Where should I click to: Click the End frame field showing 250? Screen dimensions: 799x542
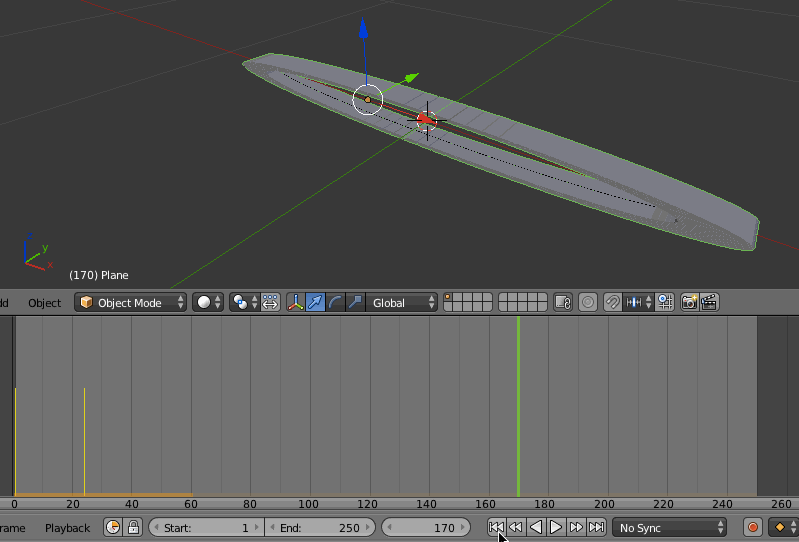coord(320,528)
